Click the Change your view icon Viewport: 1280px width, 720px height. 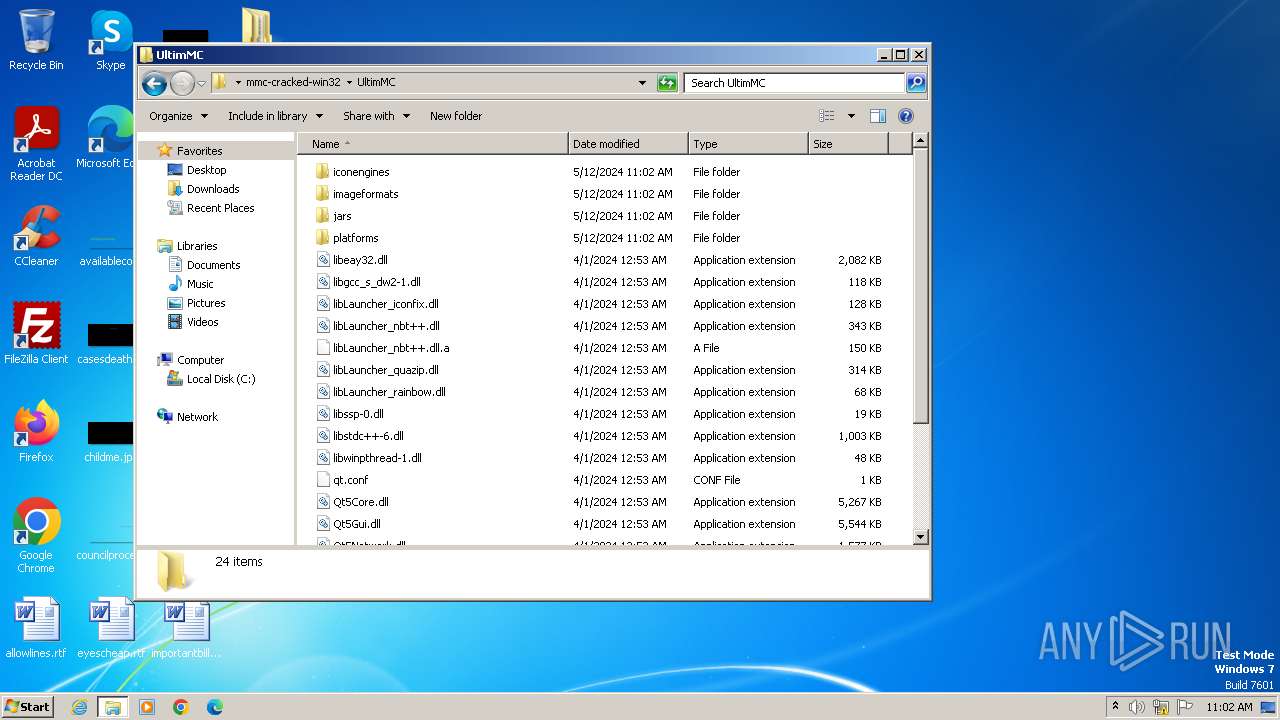(x=827, y=116)
